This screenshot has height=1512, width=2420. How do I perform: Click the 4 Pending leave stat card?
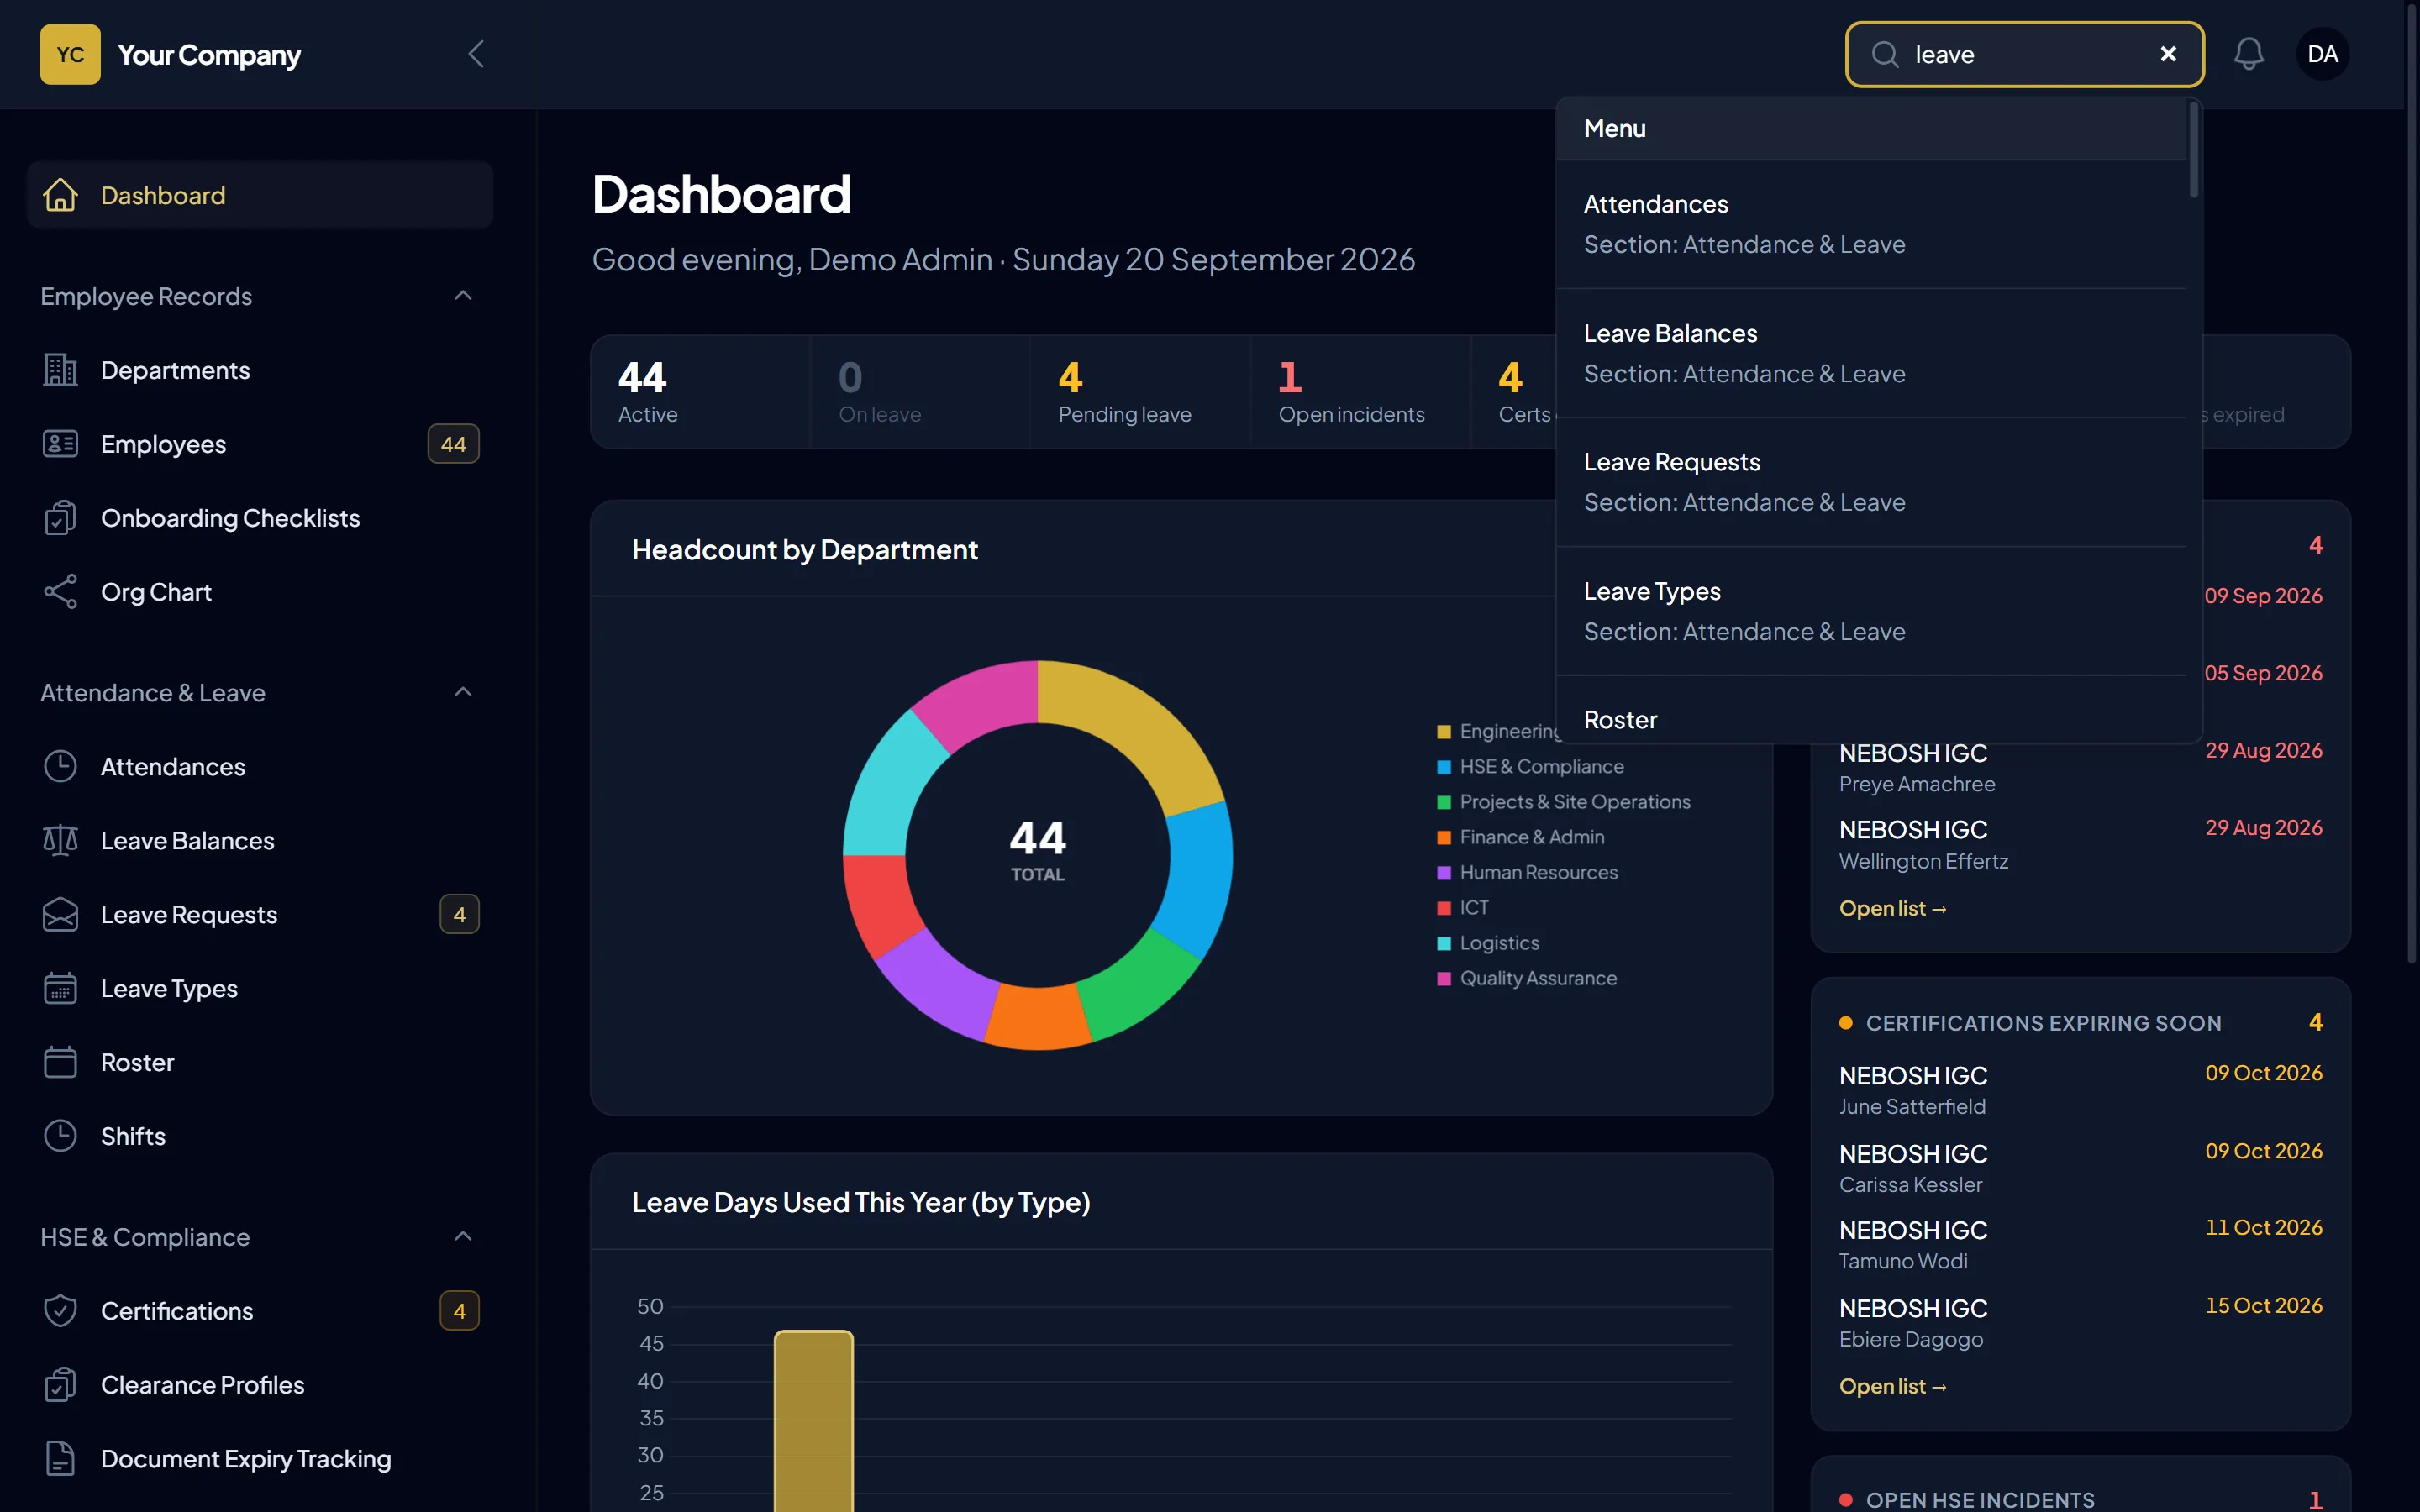(x=1140, y=392)
